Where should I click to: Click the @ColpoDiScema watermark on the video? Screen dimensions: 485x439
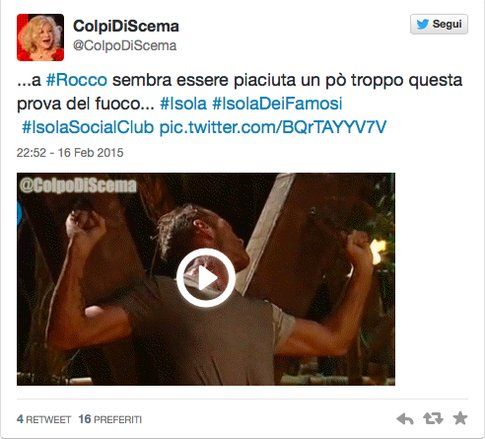click(x=78, y=186)
